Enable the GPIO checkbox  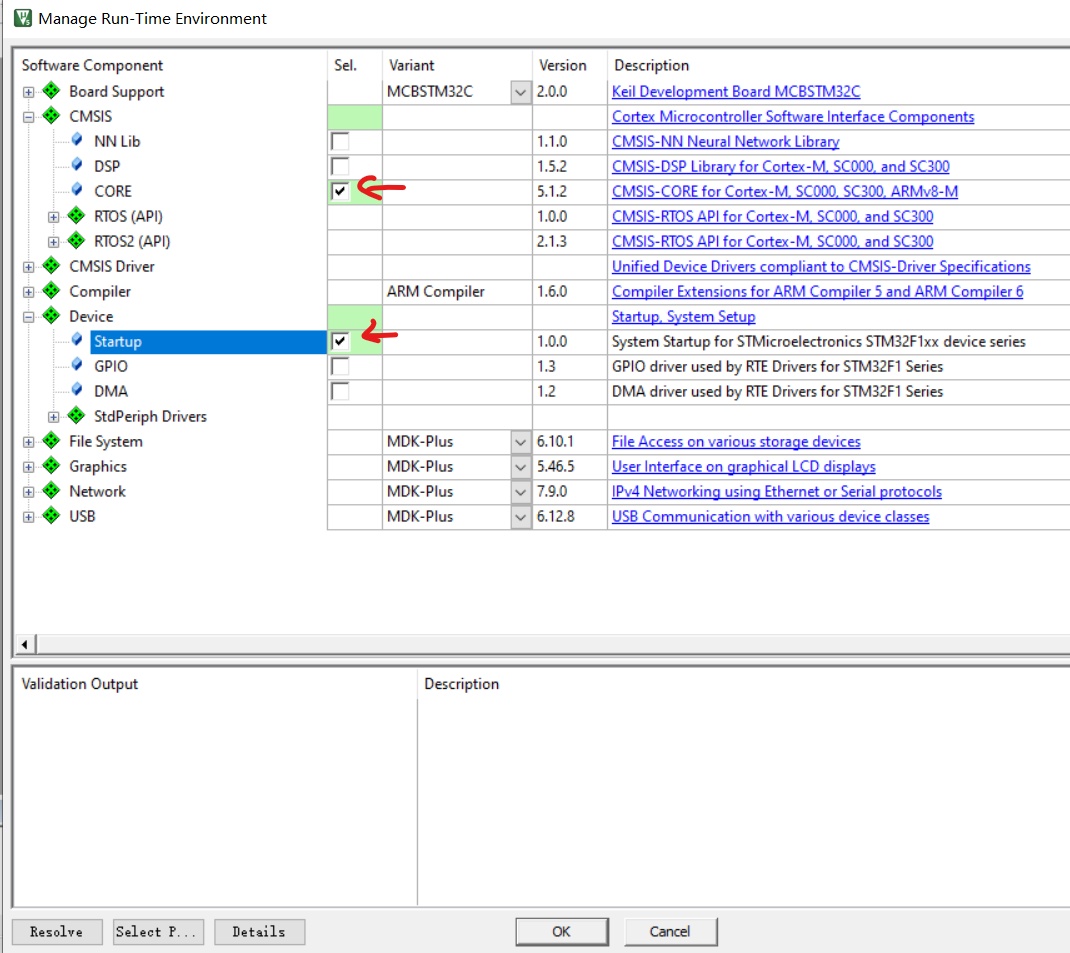pos(340,366)
